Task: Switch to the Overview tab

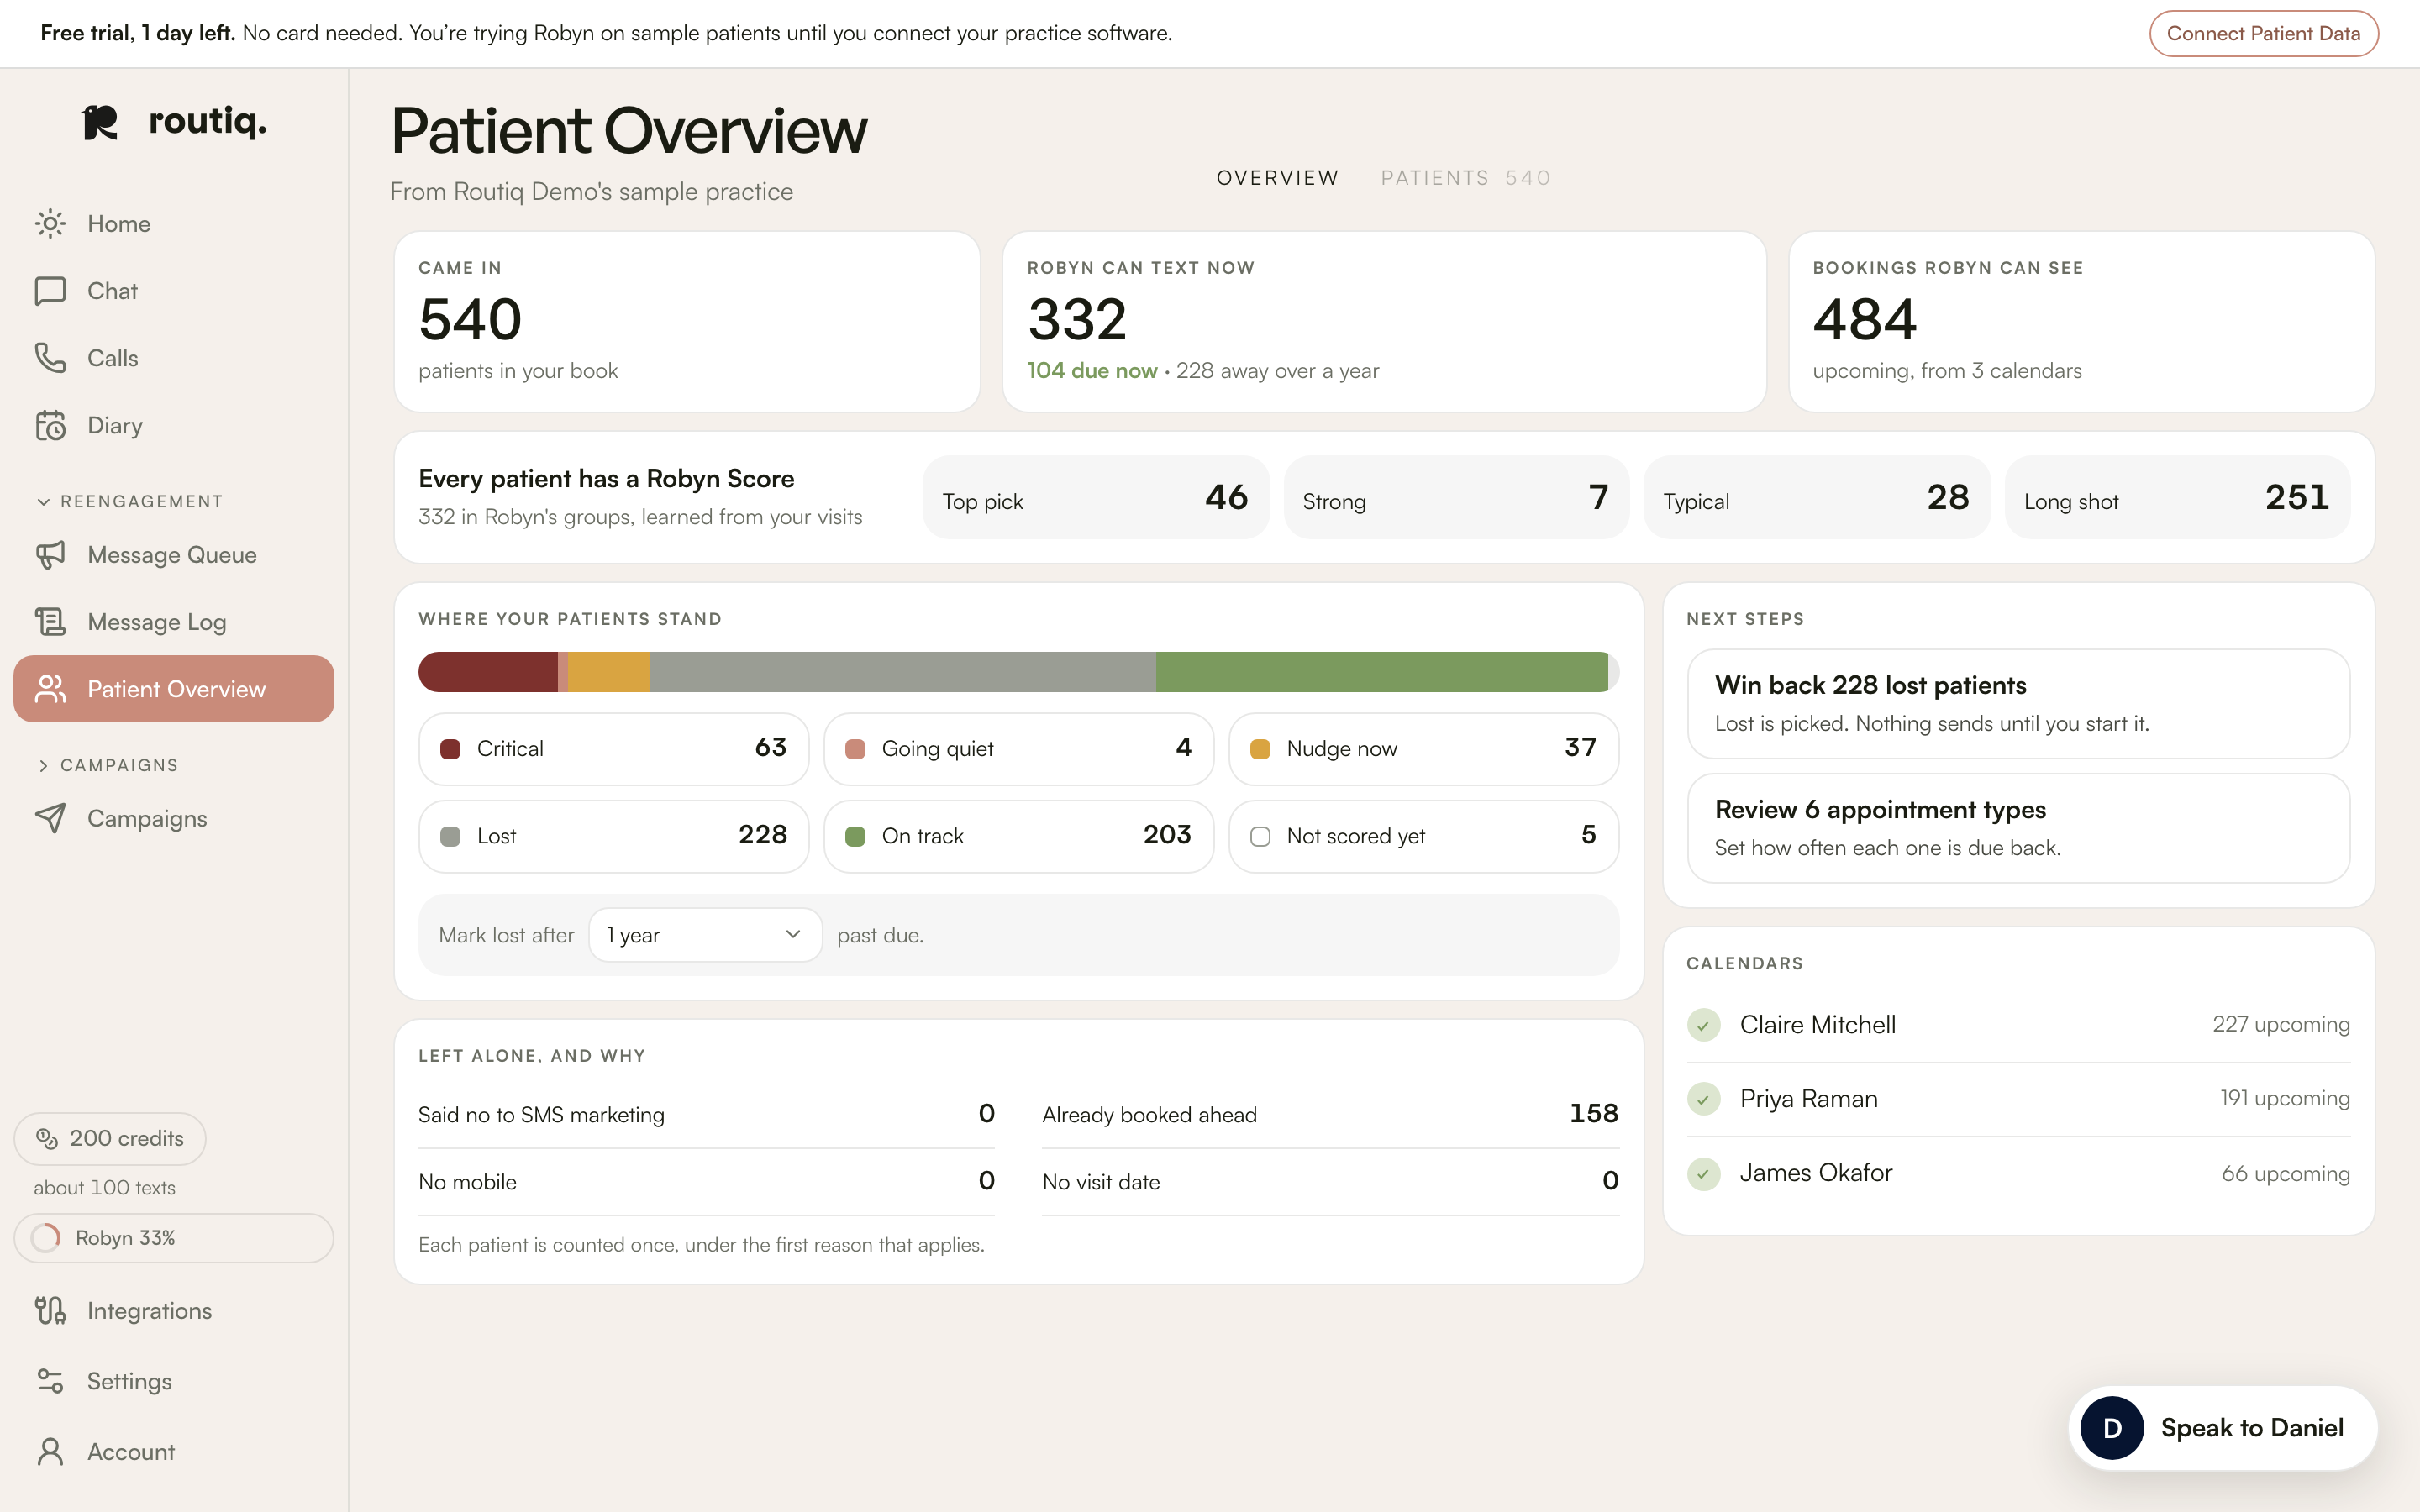Action: pos(1277,178)
